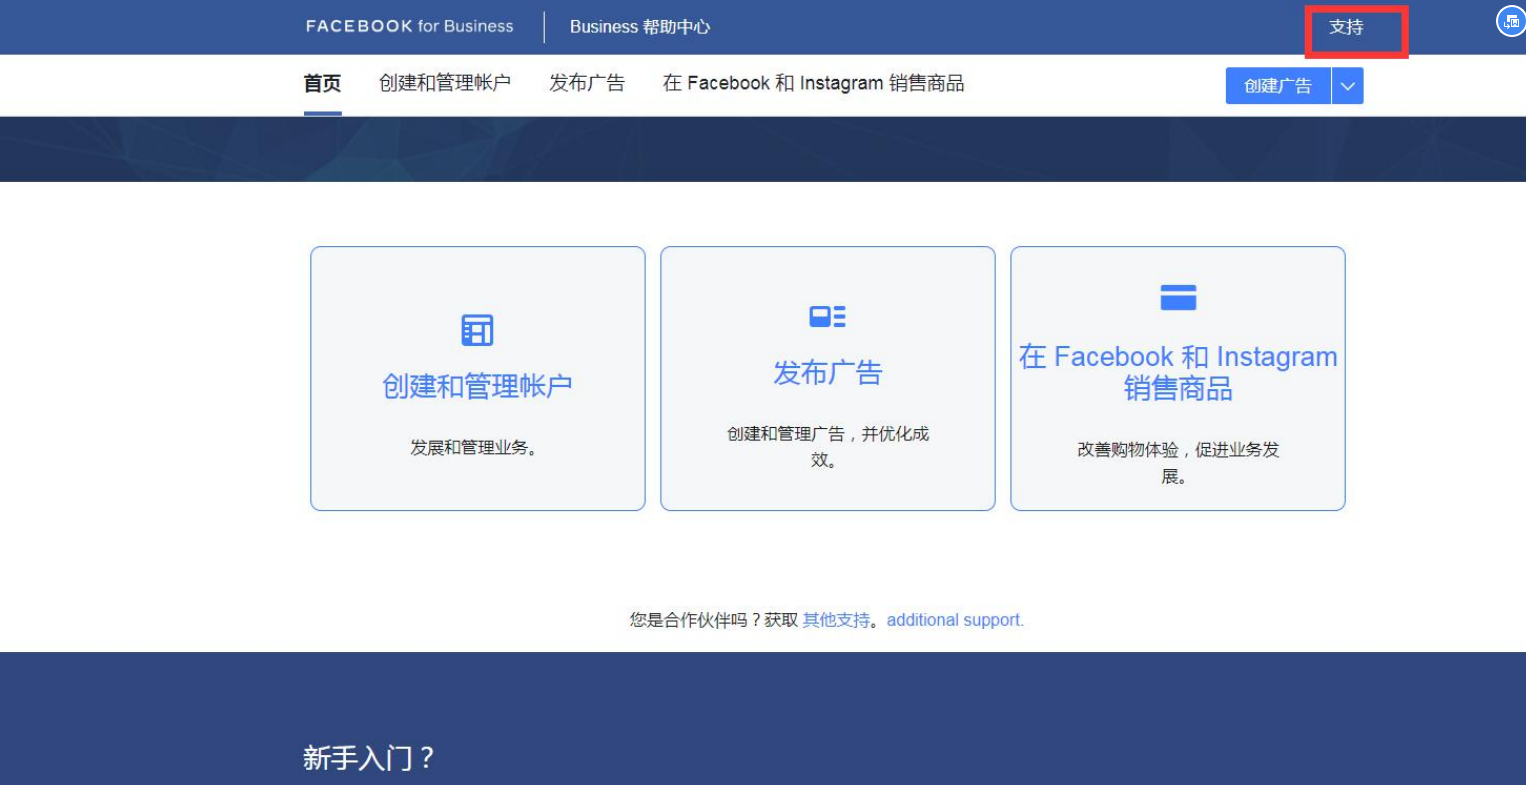Select the 首页 tab
The width and height of the screenshot is (1526, 785).
coord(322,84)
